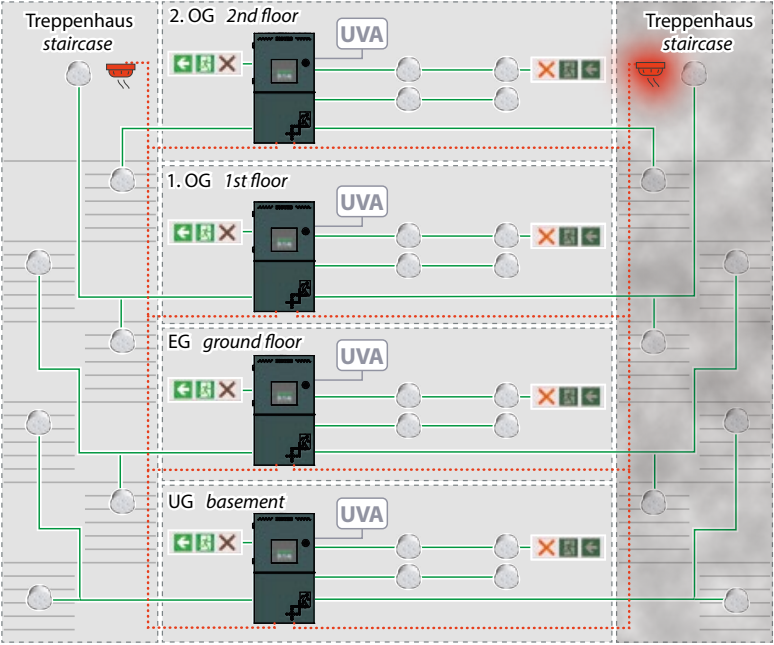The width and height of the screenshot is (774, 645).
Task: Select the orange X on basement right exit sign
Action: [546, 547]
